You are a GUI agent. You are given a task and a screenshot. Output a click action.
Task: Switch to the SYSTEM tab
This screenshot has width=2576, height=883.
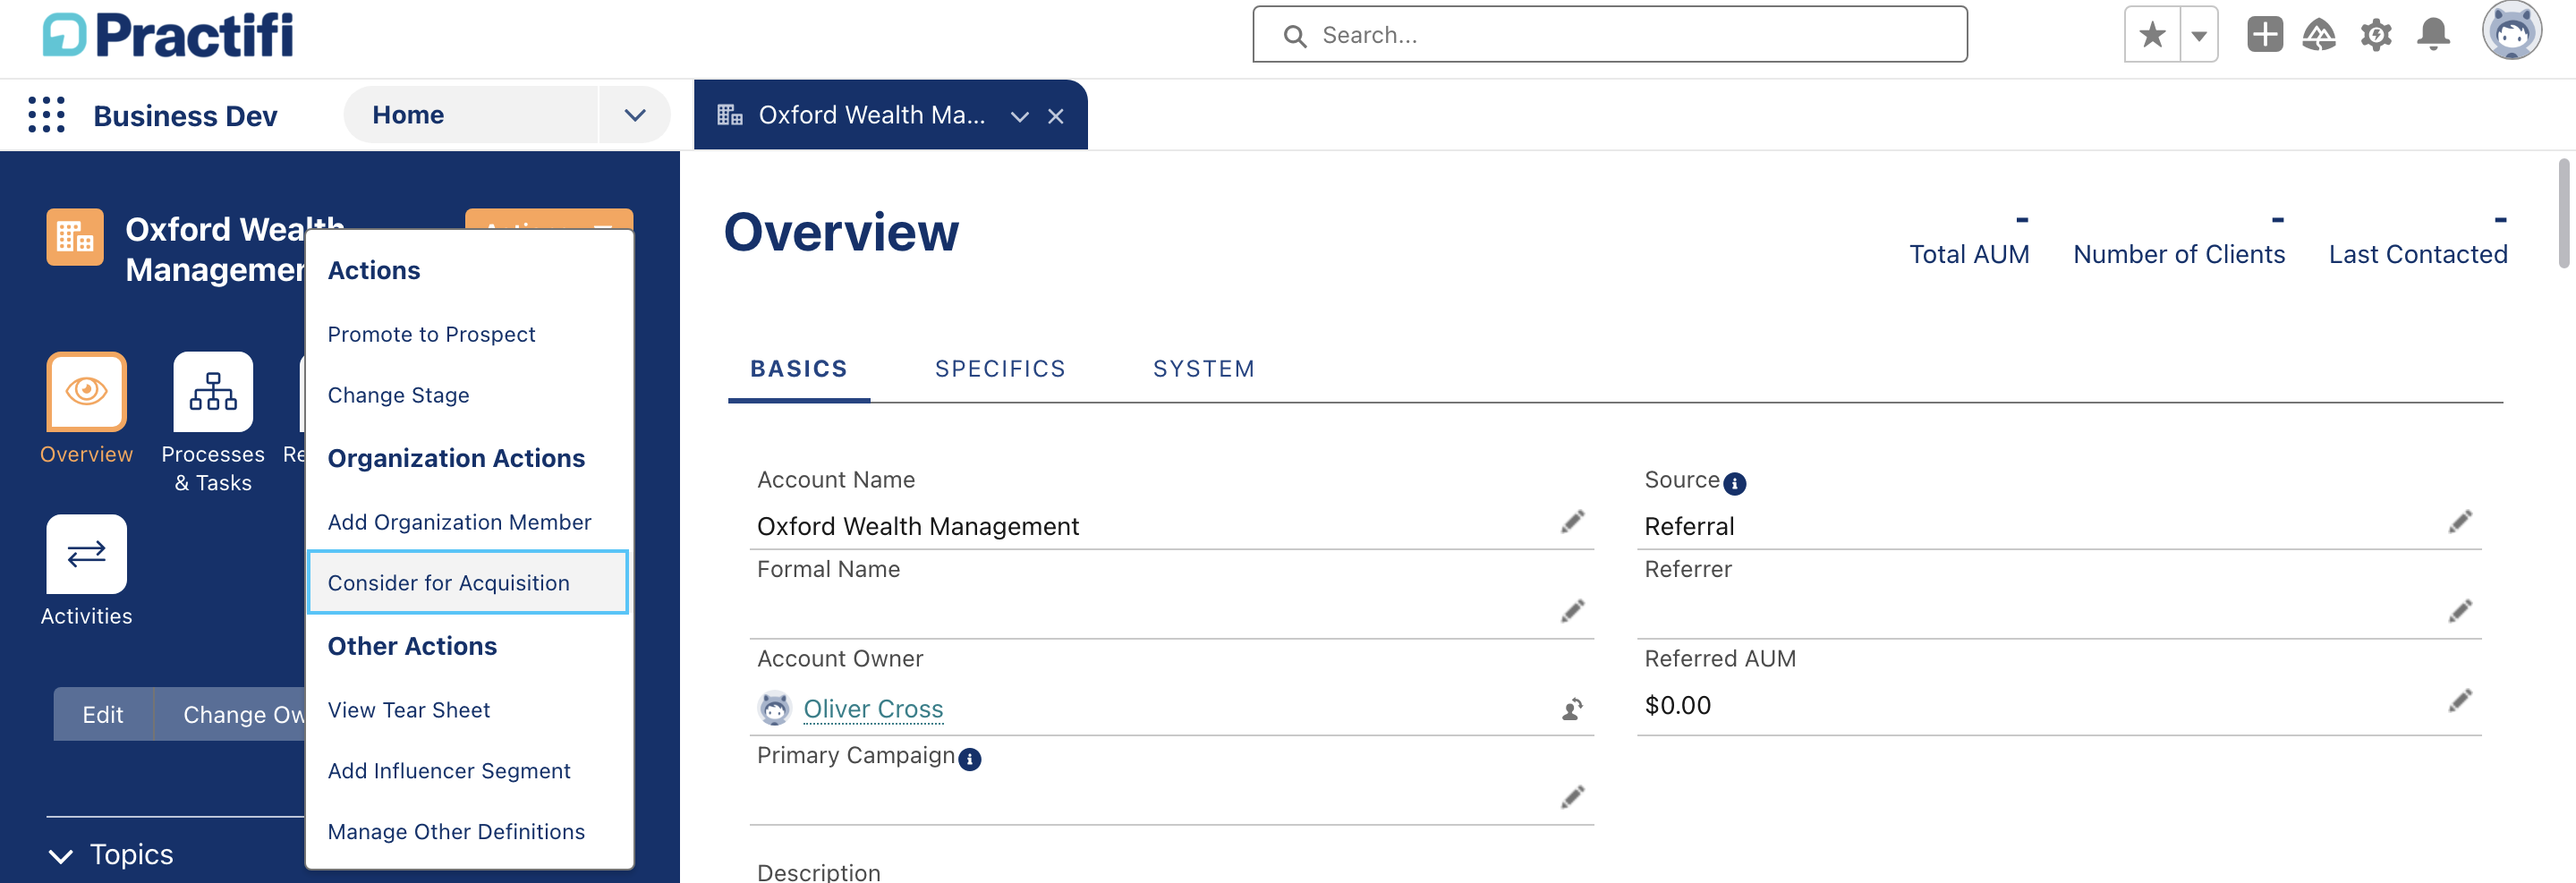[1204, 369]
